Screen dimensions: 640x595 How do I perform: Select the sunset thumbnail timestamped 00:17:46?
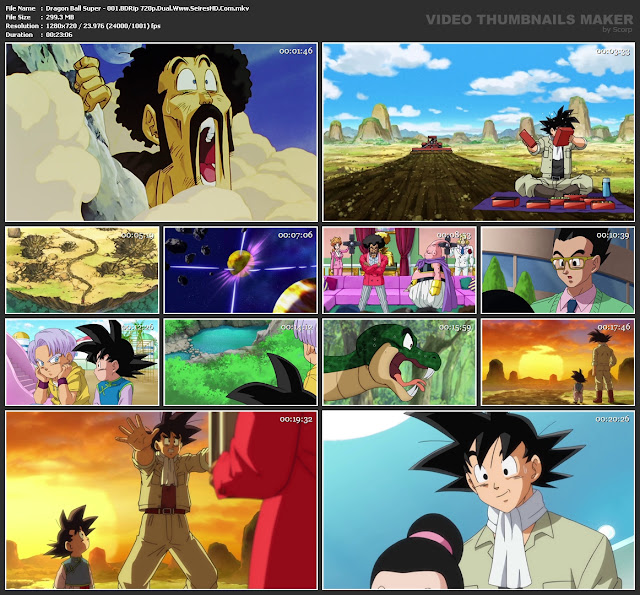(558, 362)
